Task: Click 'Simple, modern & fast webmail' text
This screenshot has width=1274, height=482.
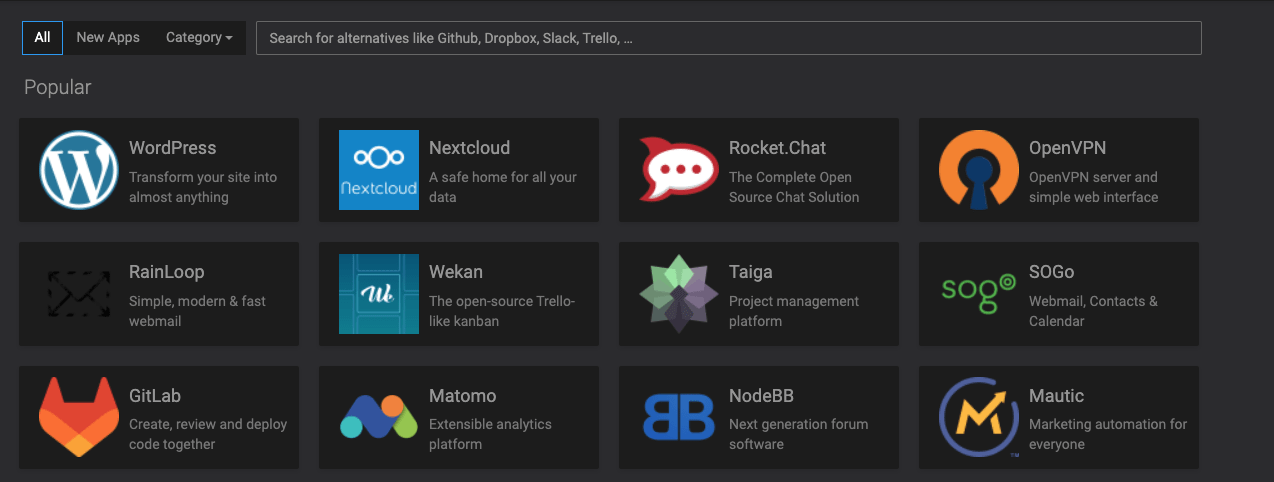Action: (x=197, y=311)
